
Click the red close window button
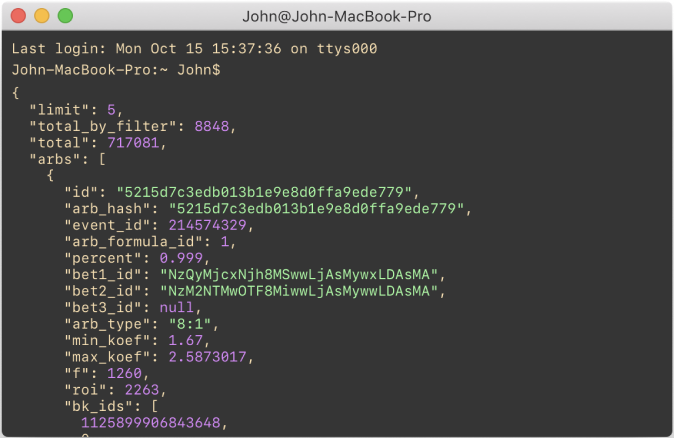(x=18, y=17)
